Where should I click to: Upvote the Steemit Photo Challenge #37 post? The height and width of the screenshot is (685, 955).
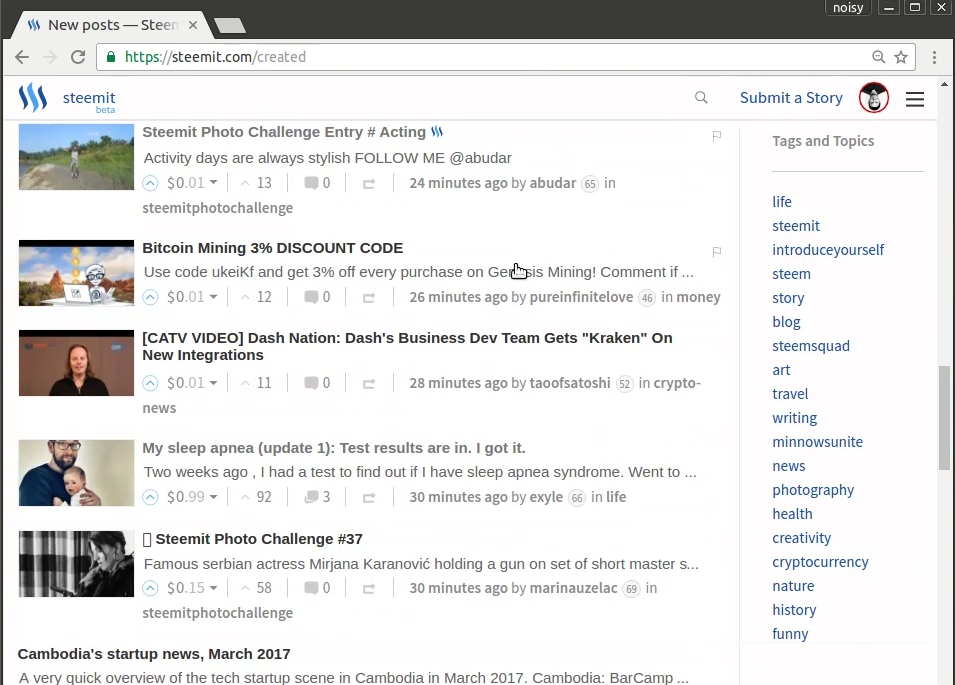point(150,588)
